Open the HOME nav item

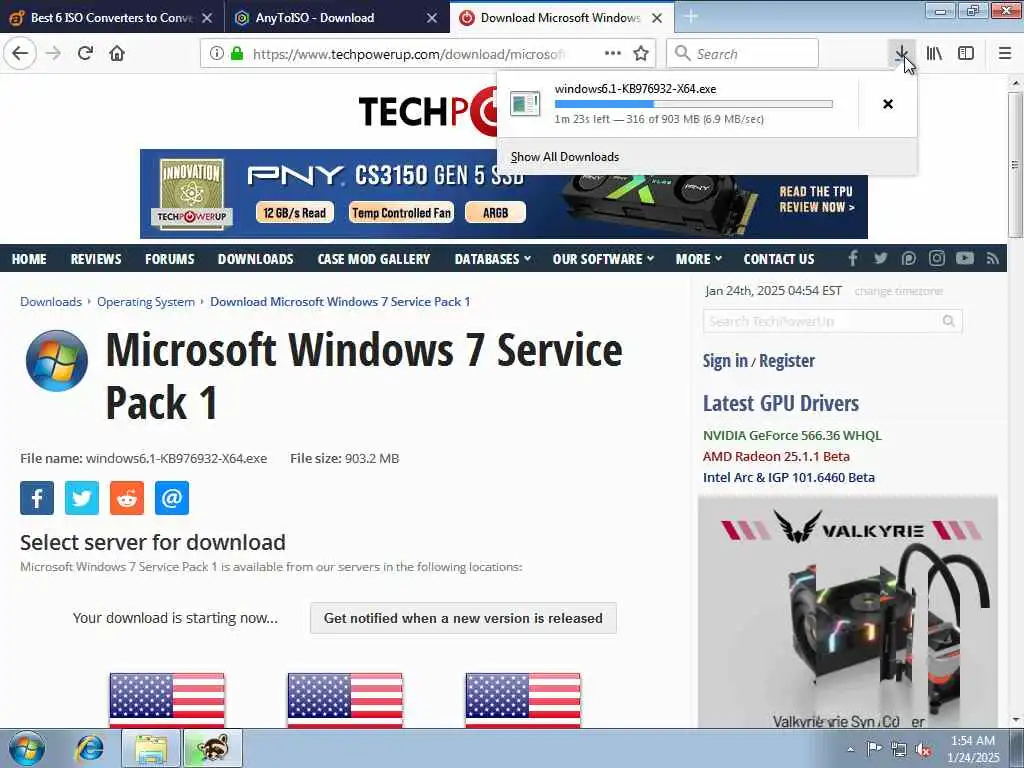[x=29, y=259]
